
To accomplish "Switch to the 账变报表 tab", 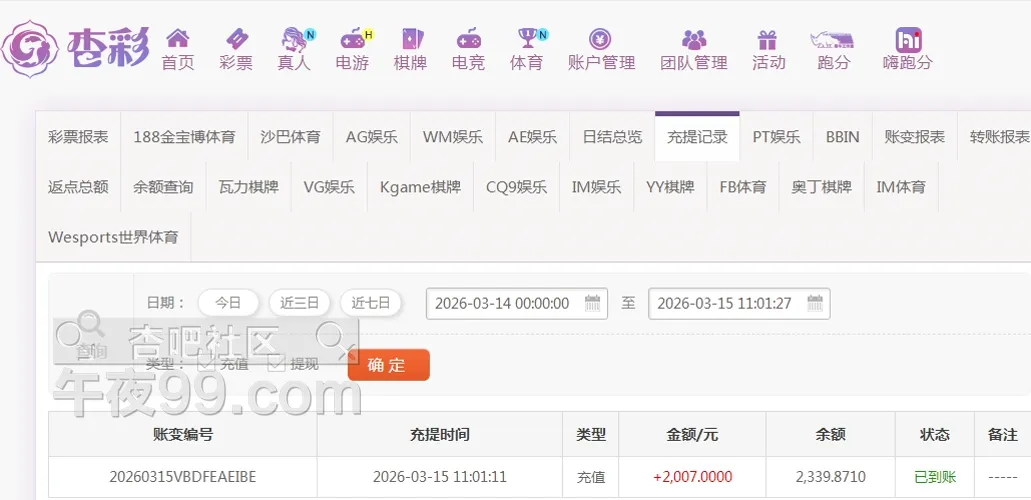I will tap(914, 137).
